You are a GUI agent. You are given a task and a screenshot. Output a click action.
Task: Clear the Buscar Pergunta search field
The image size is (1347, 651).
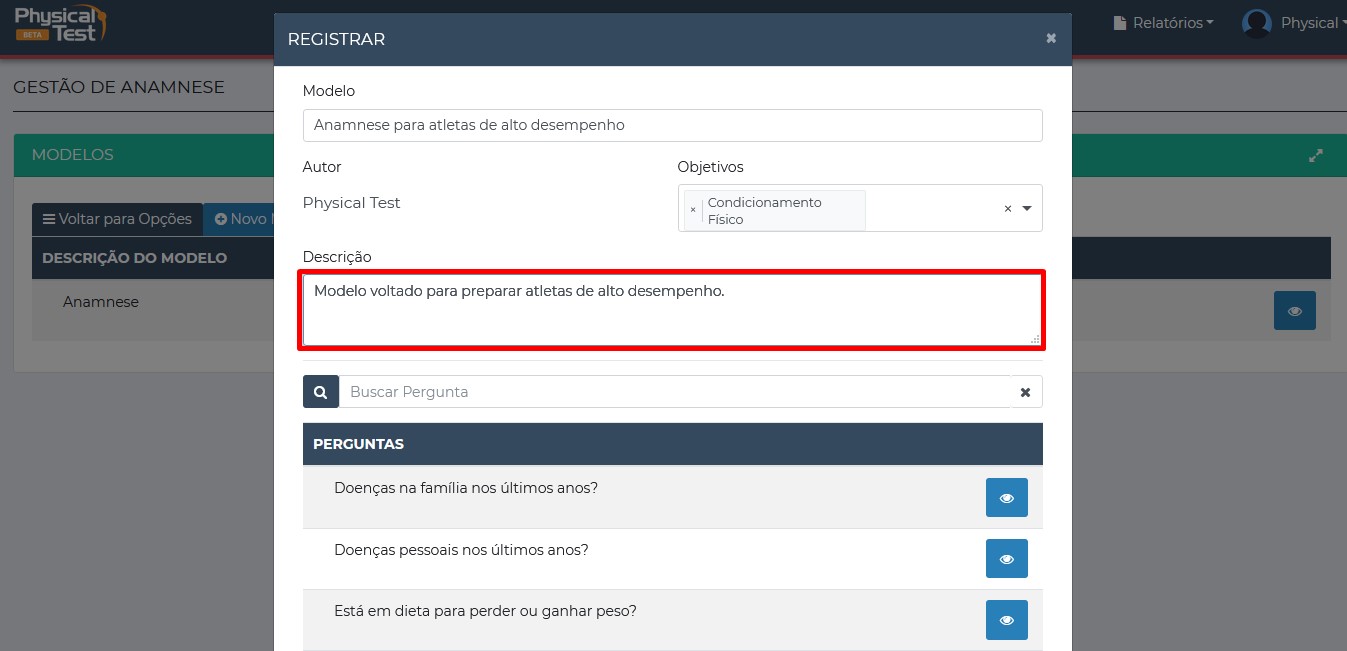(1025, 392)
